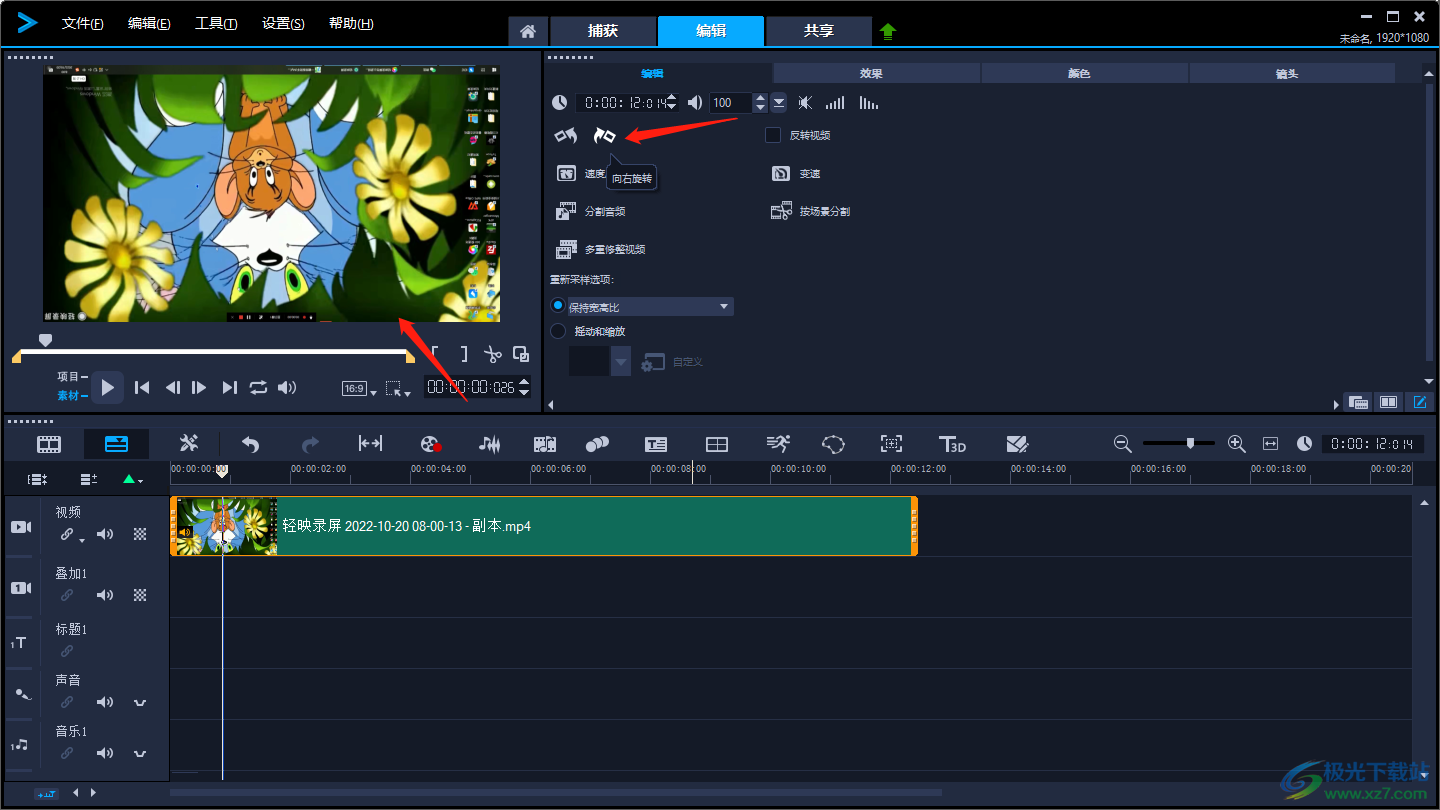The image size is (1440, 810).
Task: Play the preview video
Action: coord(108,387)
